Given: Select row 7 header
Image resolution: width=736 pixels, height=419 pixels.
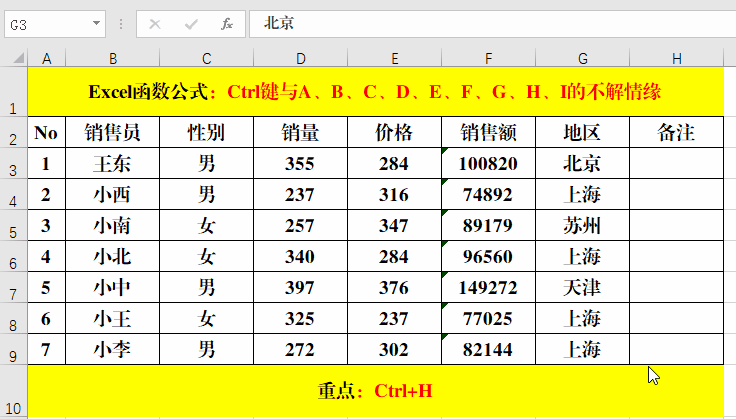Looking at the screenshot, I should coord(14,287).
